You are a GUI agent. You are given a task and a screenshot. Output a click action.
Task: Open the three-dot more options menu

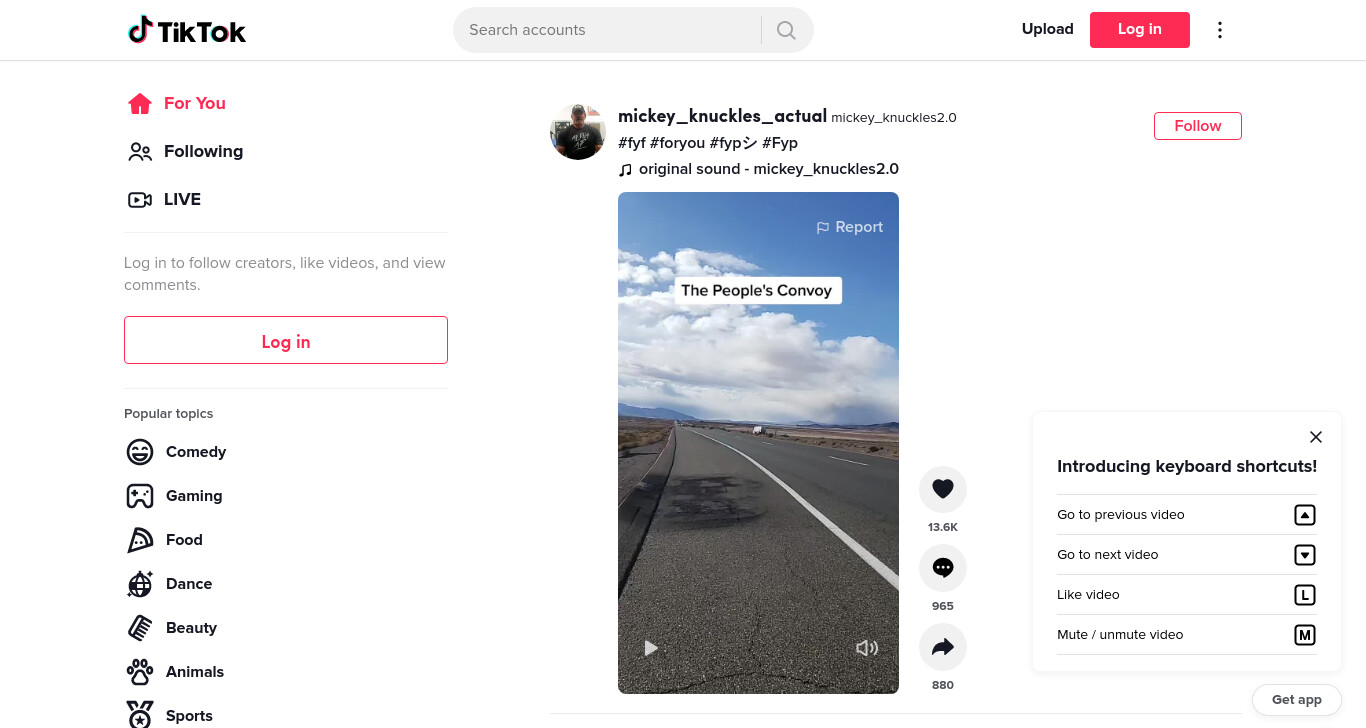[x=1219, y=30]
